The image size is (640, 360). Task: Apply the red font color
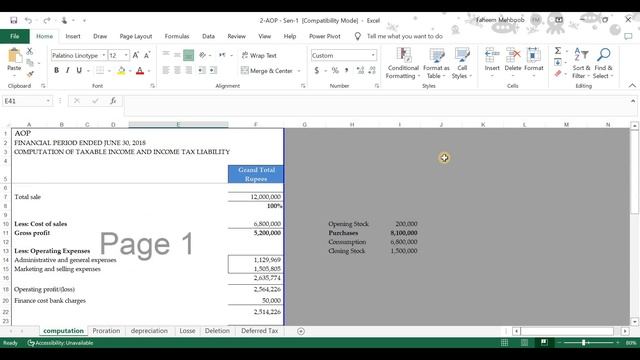pyautogui.click(x=140, y=71)
